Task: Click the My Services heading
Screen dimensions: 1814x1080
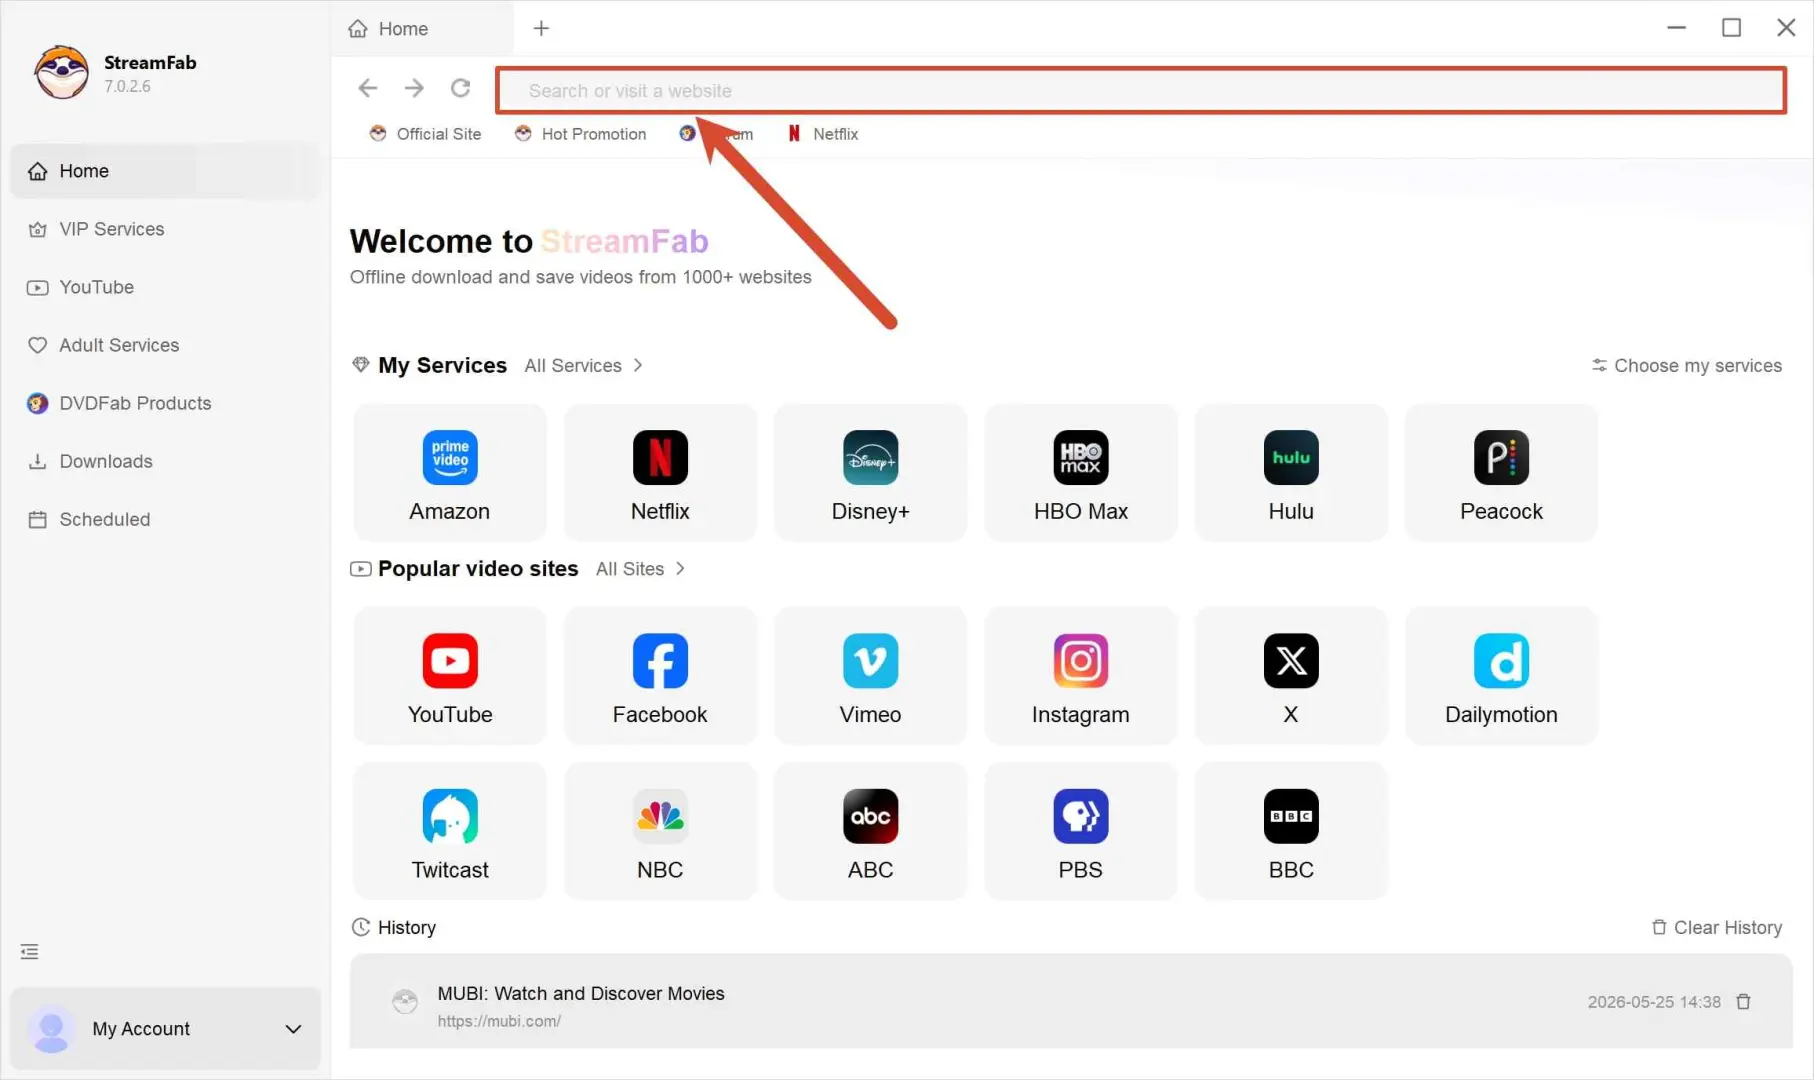Action: click(x=442, y=366)
